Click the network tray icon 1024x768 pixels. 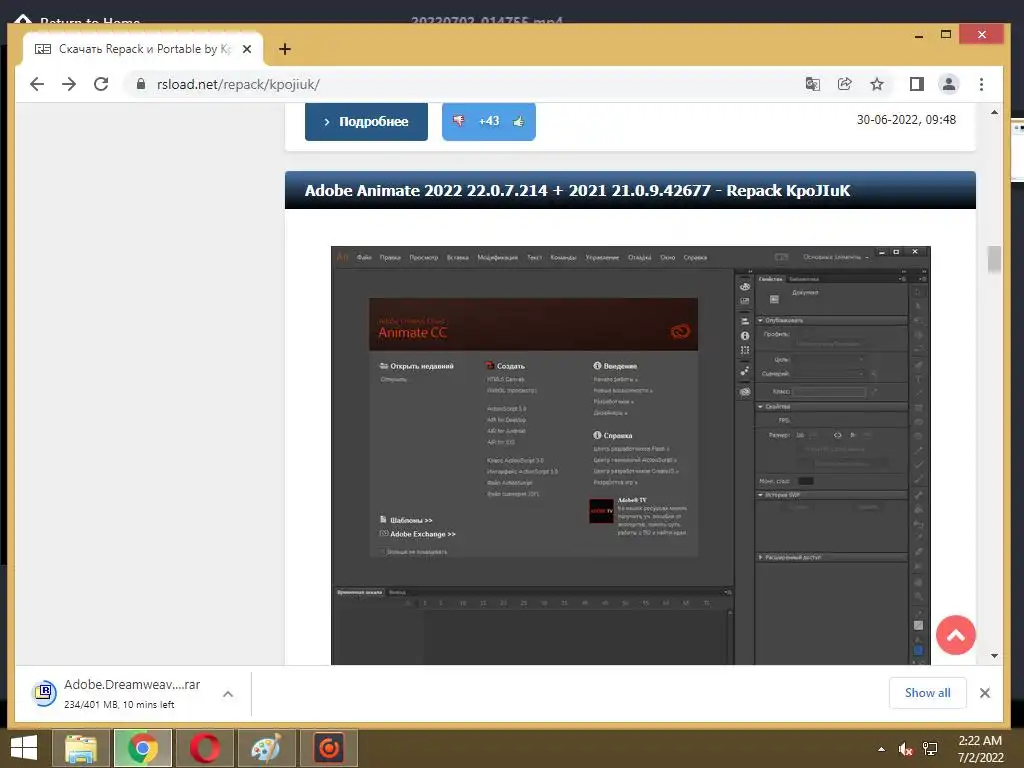(x=930, y=749)
